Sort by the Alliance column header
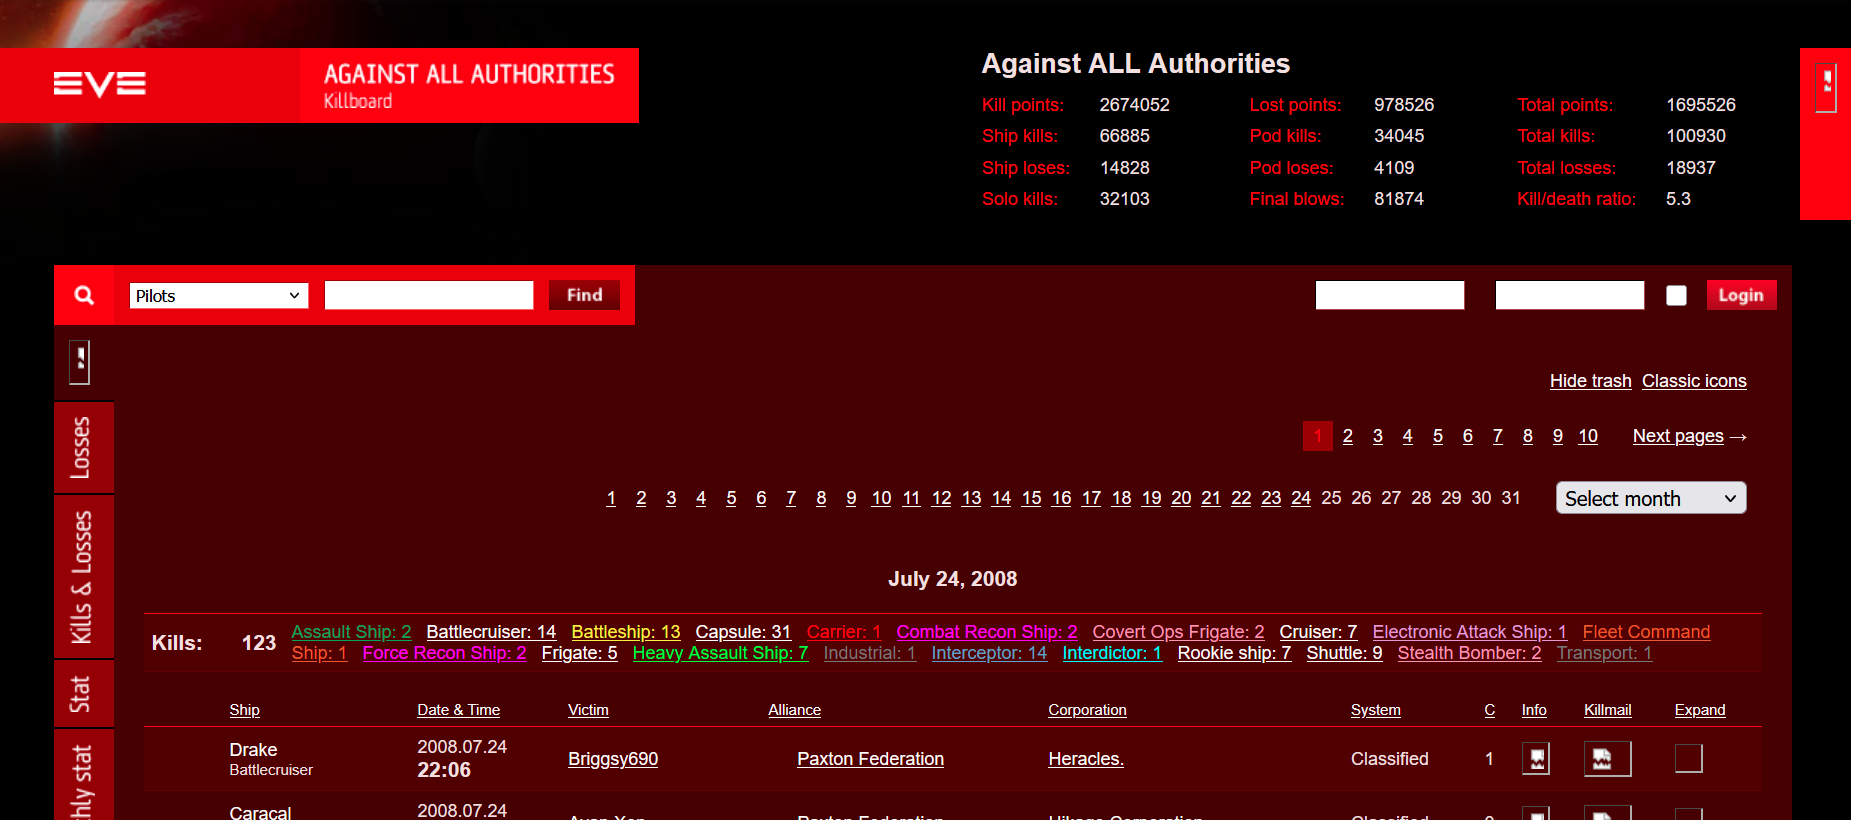The width and height of the screenshot is (1851, 820). 794,710
